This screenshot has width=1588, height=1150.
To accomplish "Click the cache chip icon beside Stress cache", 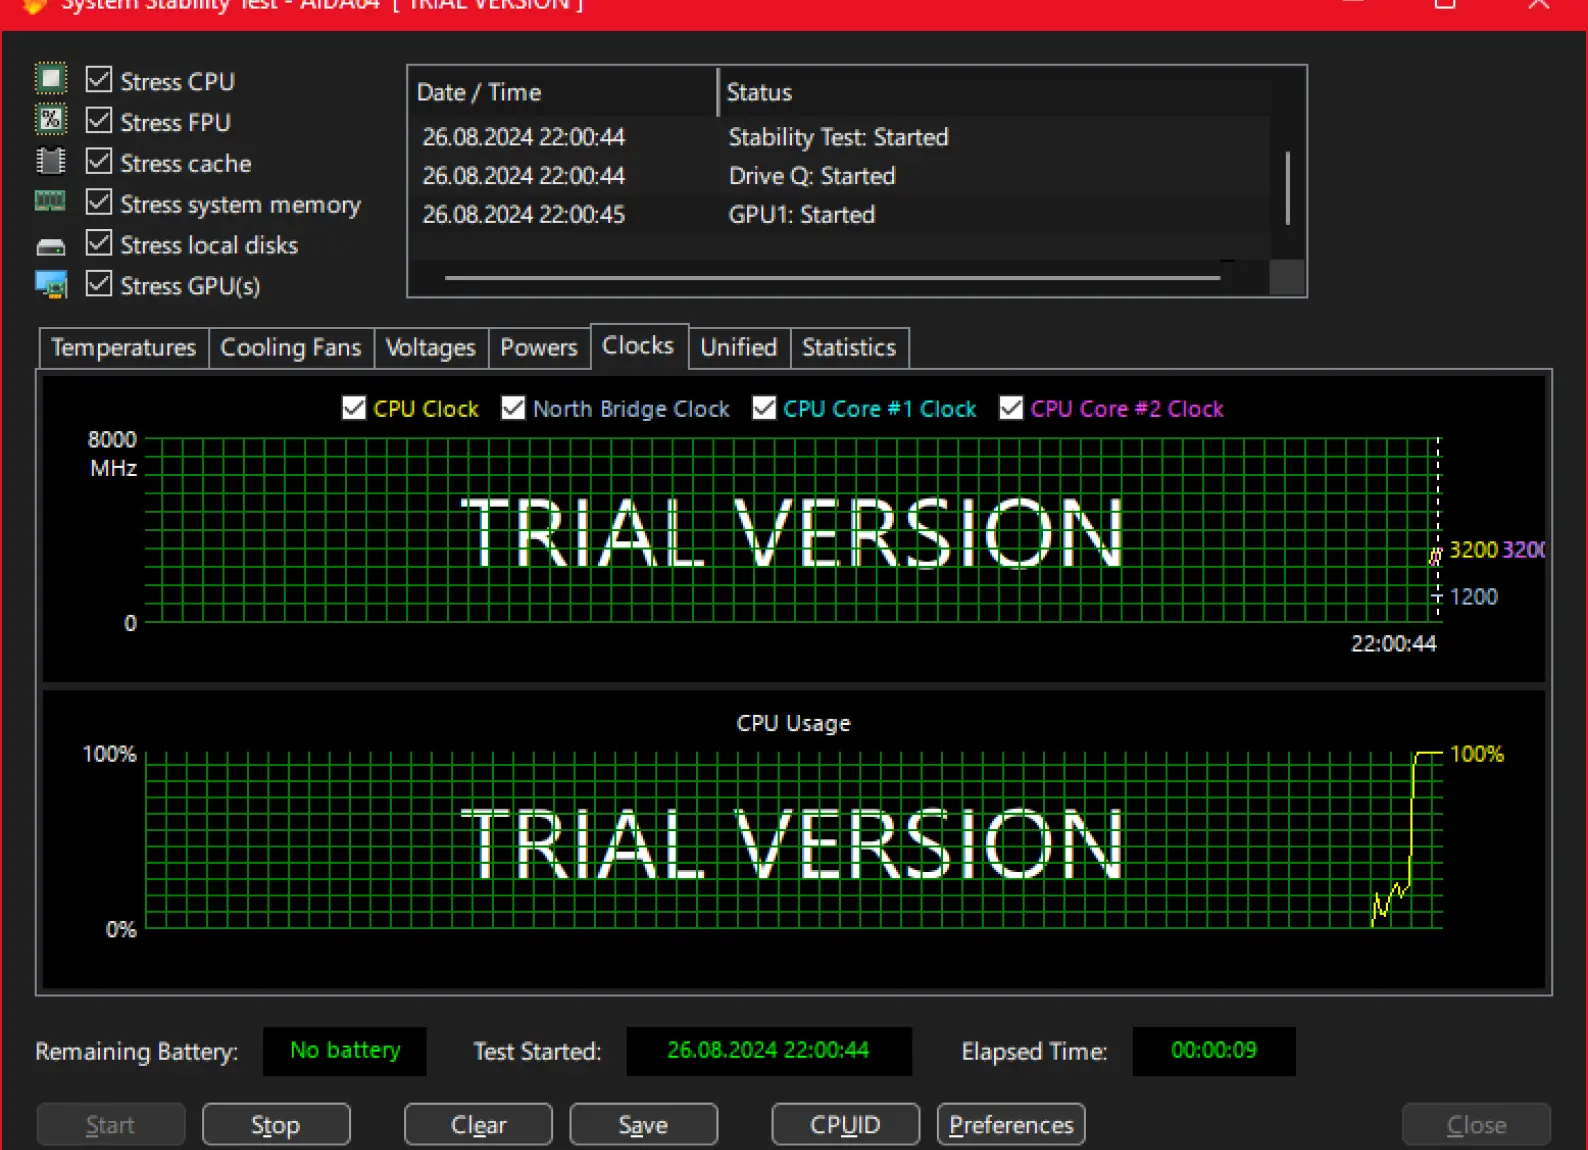I will click(x=51, y=161).
